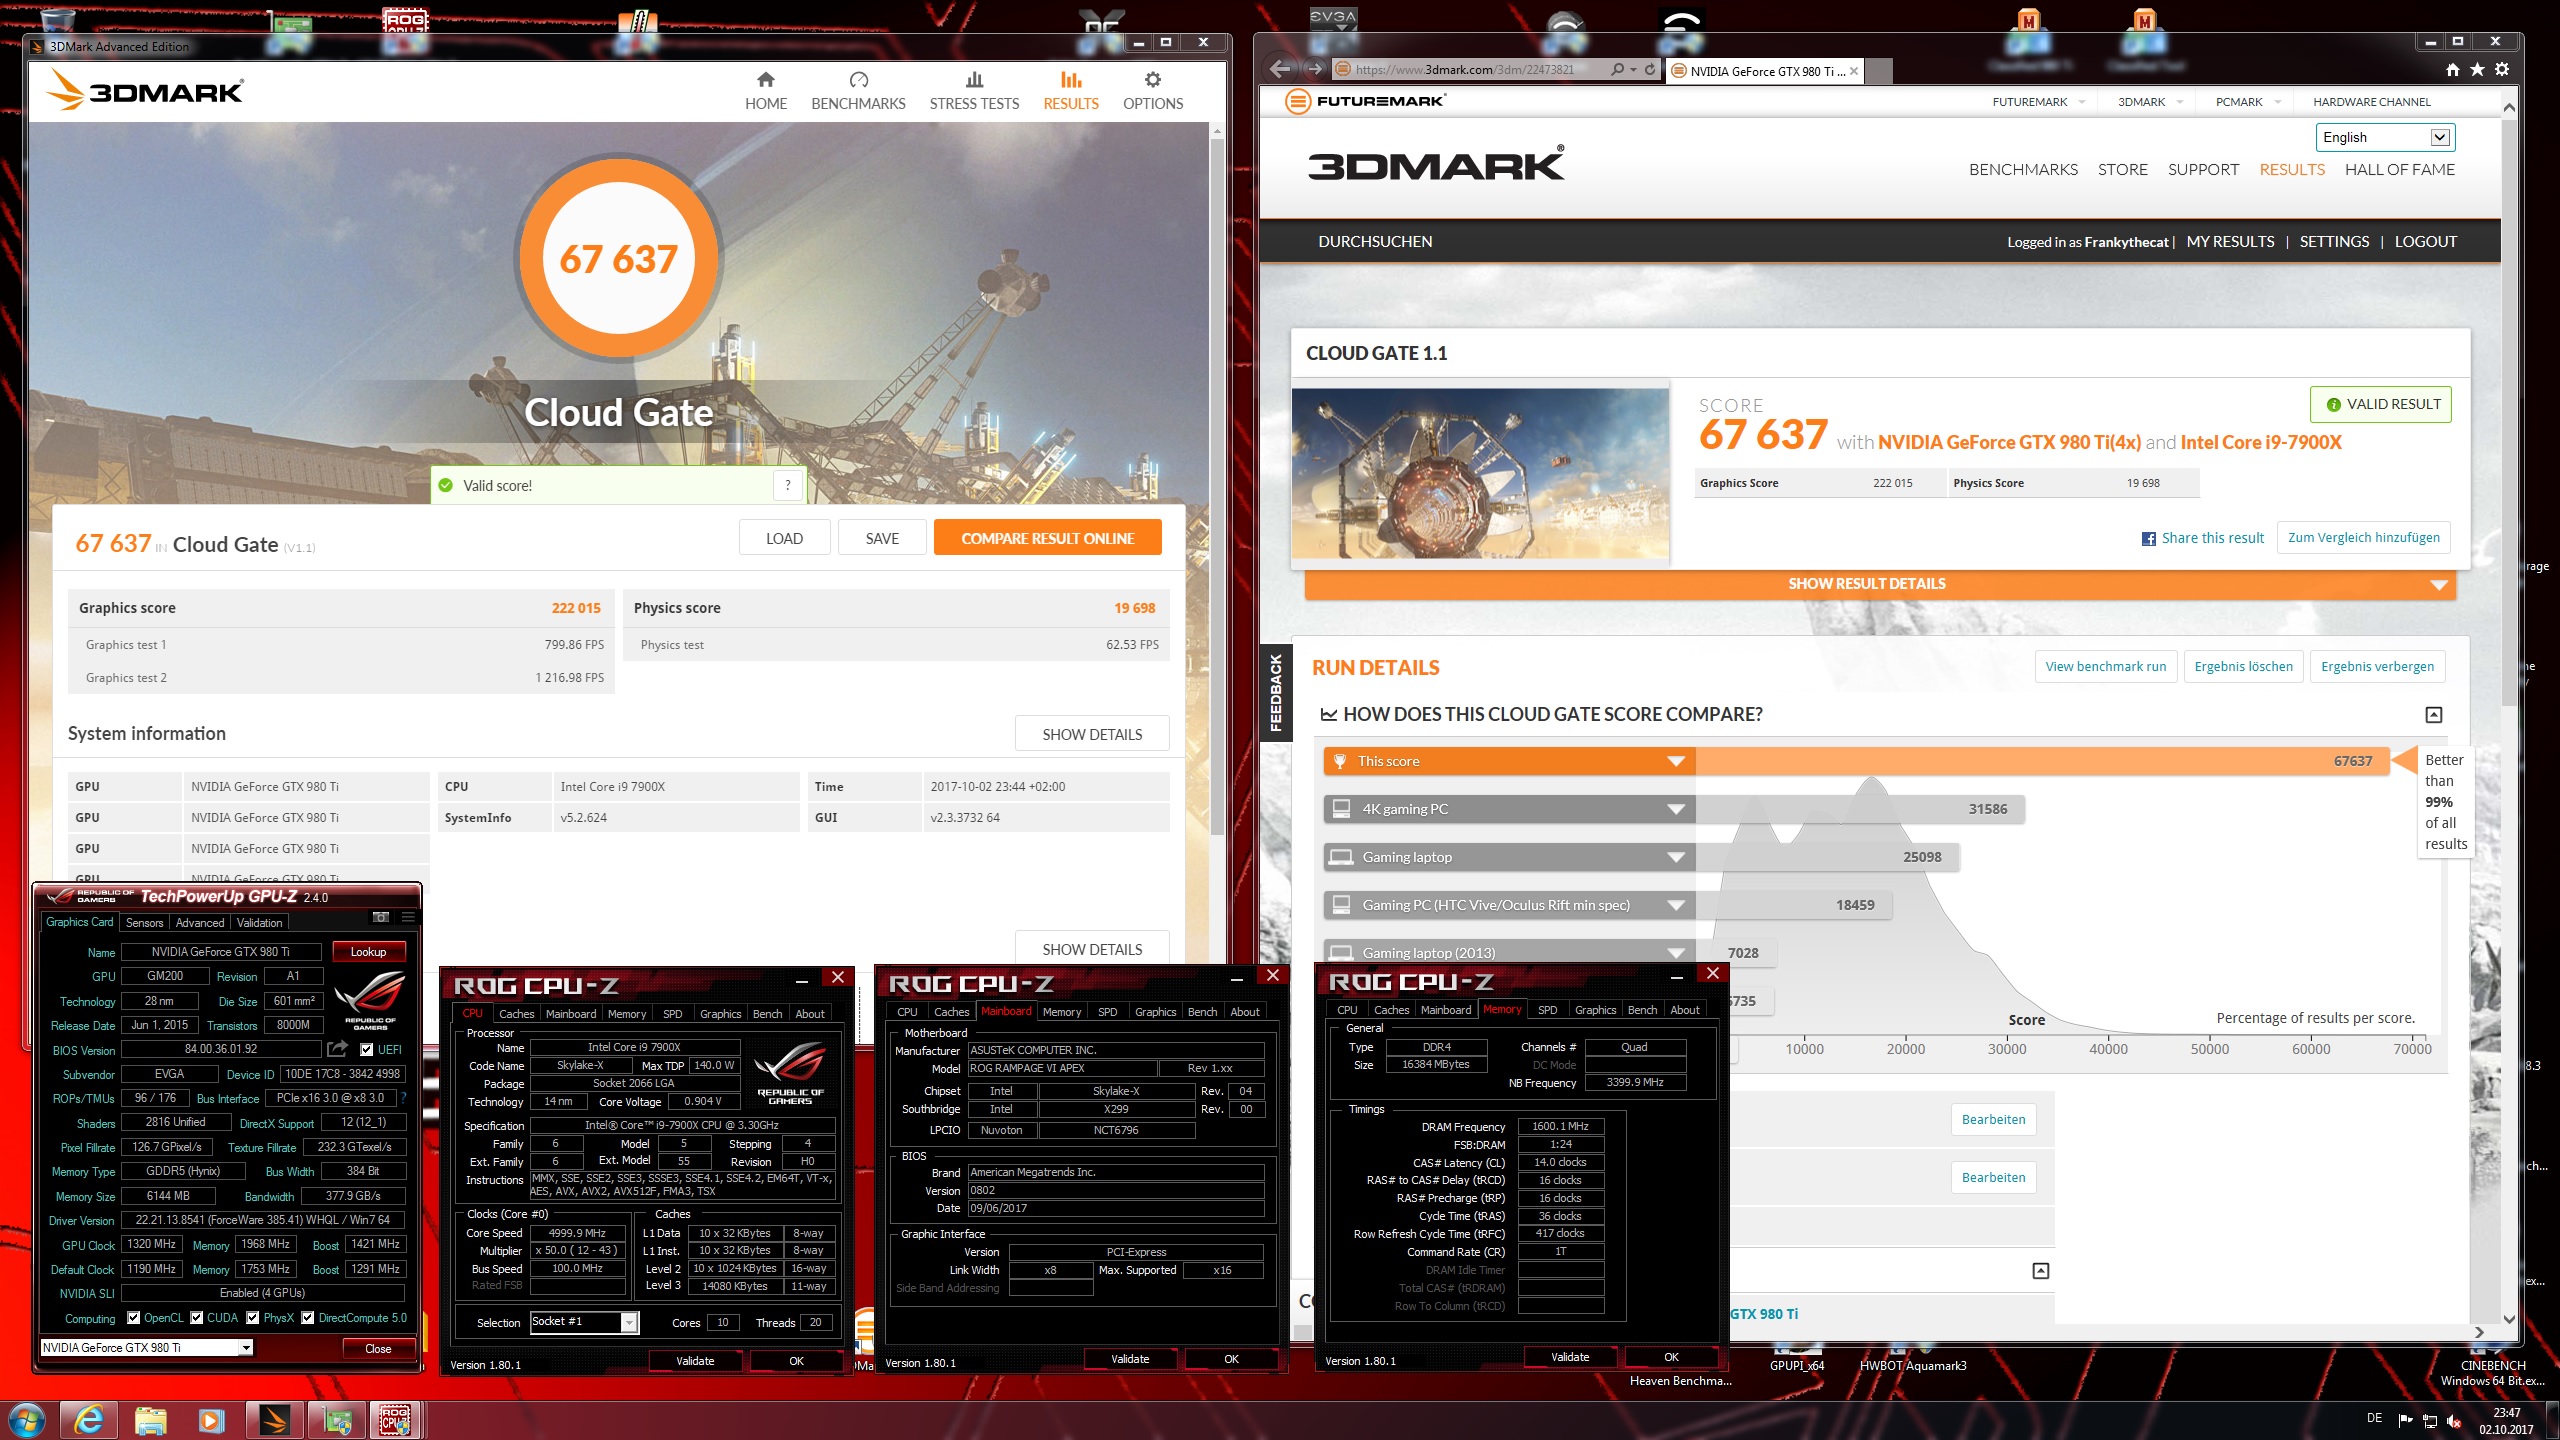Open RESULTS in the 3DMark app toolbar

pyautogui.click(x=1070, y=91)
